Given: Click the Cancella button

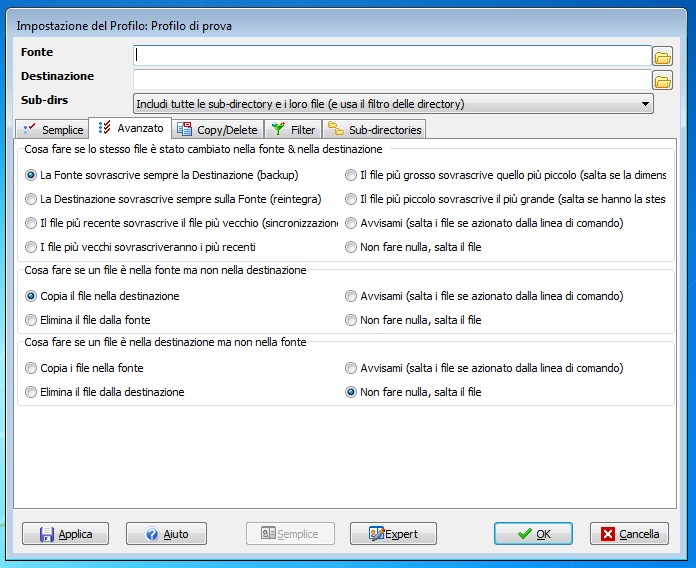Looking at the screenshot, I should pyautogui.click(x=629, y=534).
